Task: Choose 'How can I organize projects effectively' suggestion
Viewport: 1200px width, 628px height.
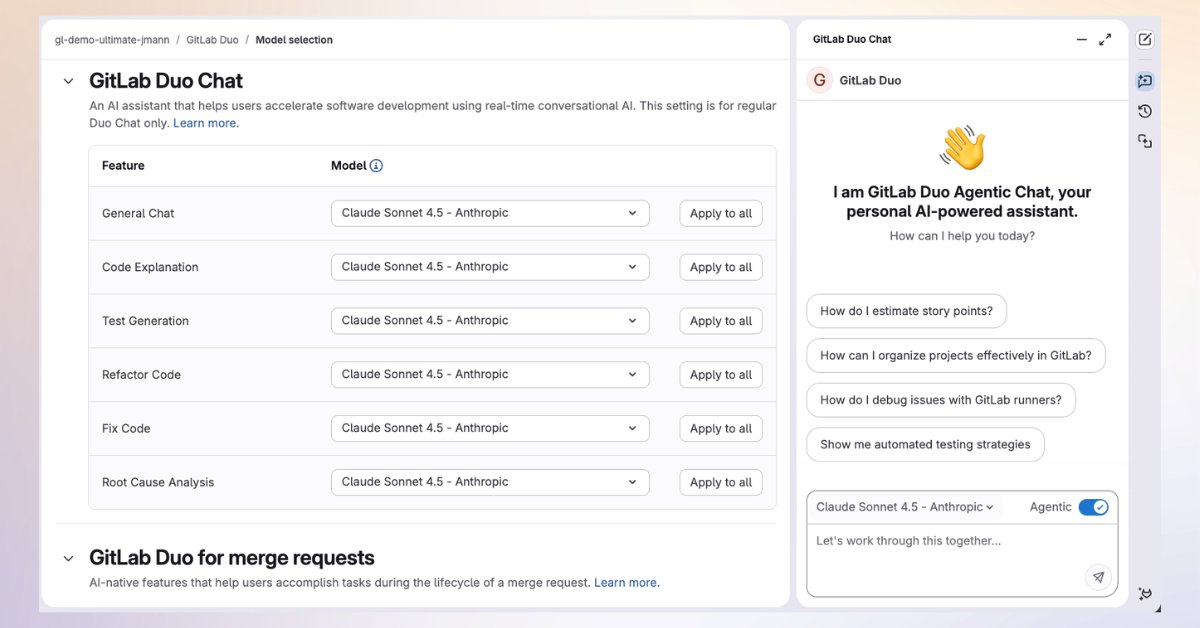Action: (x=956, y=355)
